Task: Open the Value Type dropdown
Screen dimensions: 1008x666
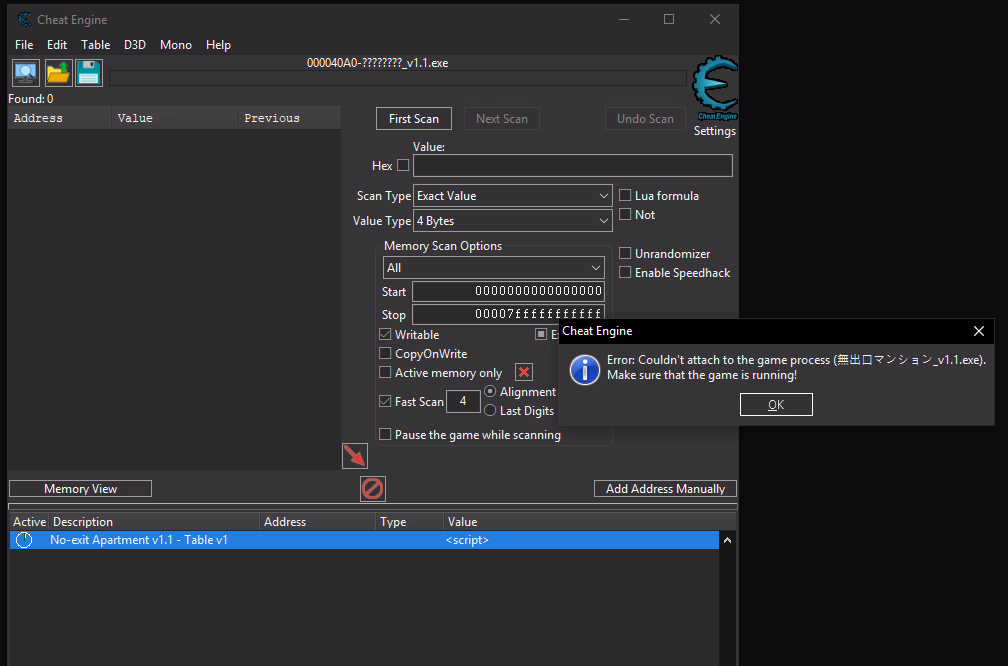Action: [x=513, y=221]
